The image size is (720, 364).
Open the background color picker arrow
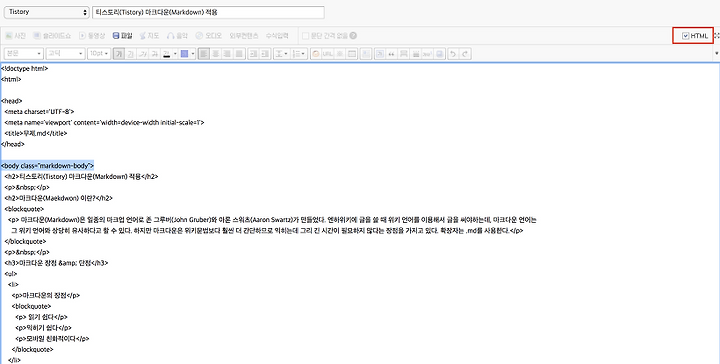pyautogui.click(x=193, y=54)
